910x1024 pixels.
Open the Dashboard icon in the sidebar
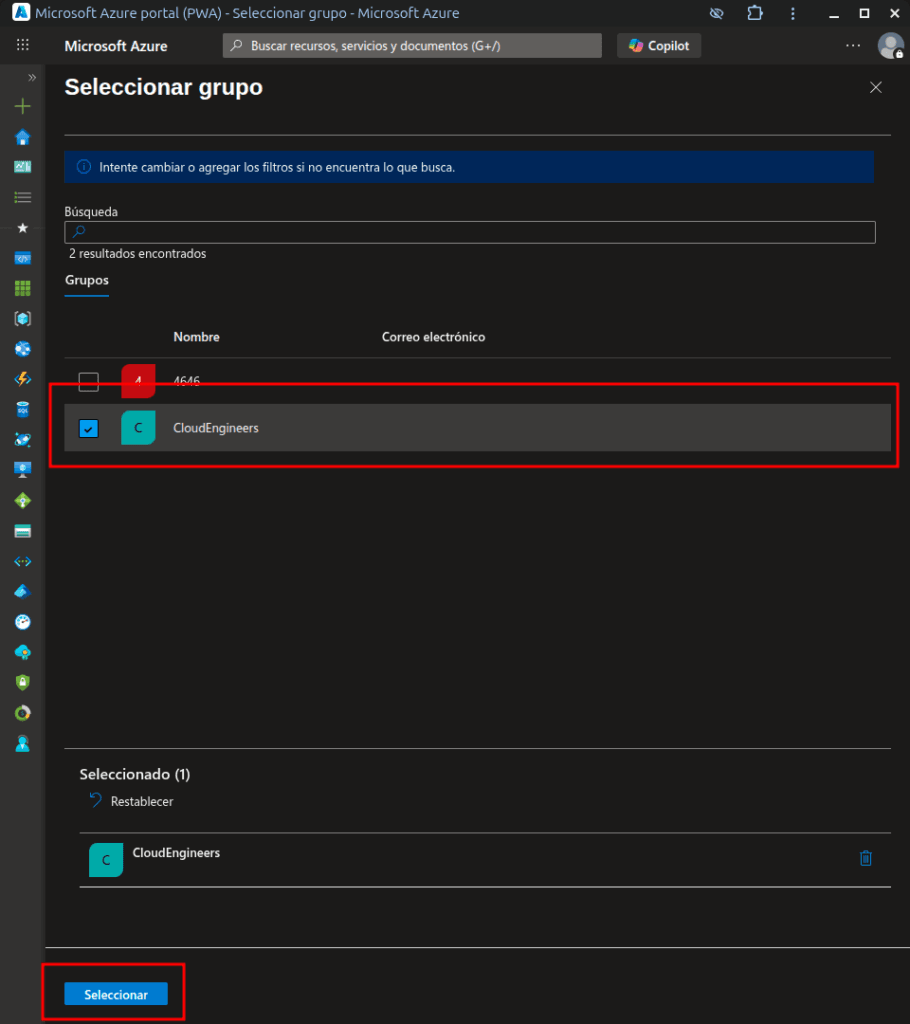tap(22, 167)
